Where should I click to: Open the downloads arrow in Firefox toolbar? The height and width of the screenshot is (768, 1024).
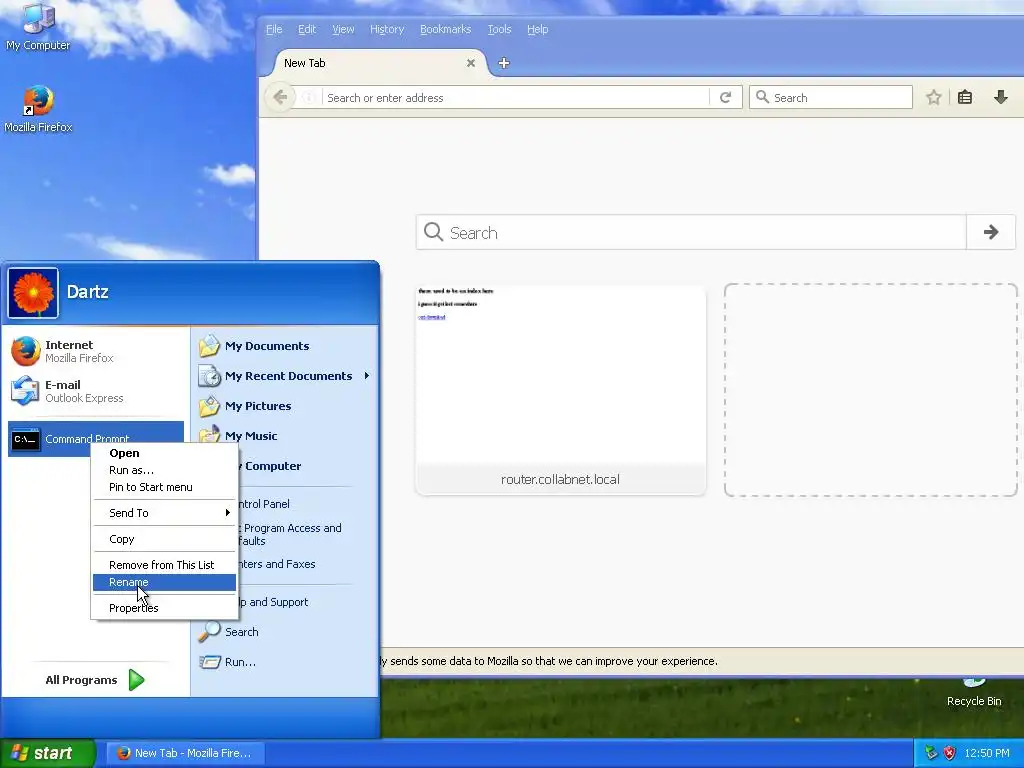(x=1000, y=98)
